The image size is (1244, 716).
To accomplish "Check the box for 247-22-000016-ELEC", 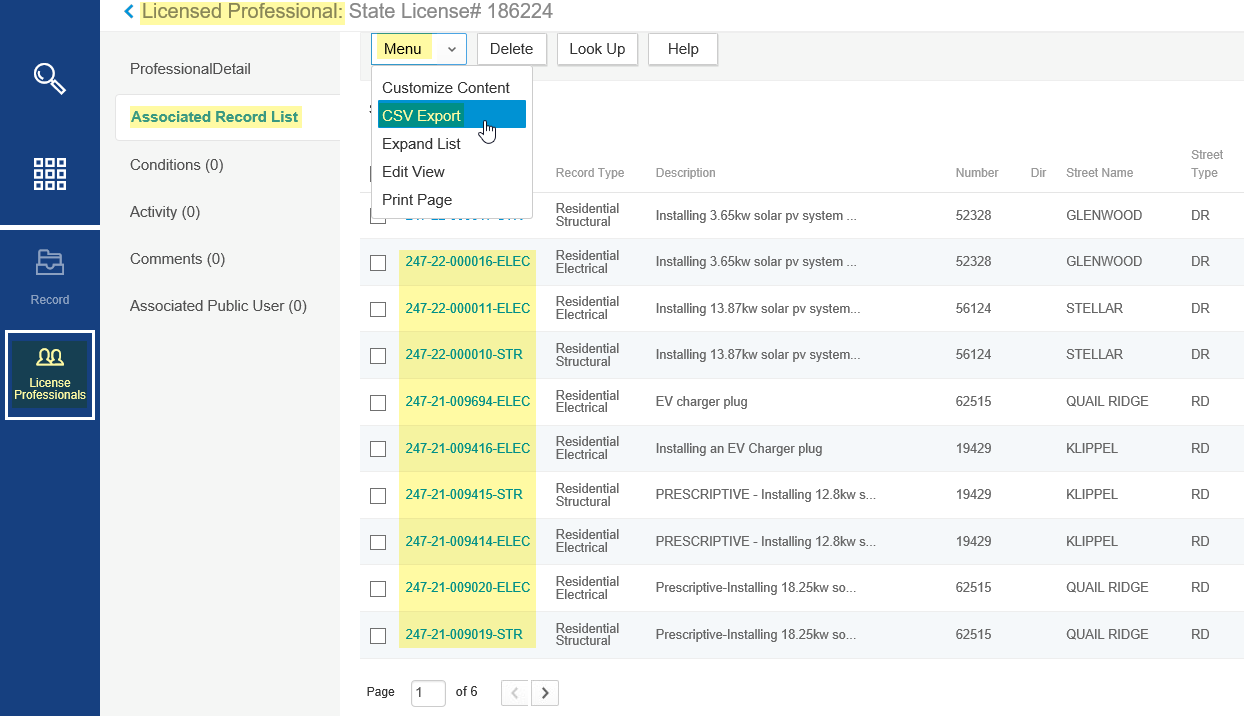I will tap(378, 263).
